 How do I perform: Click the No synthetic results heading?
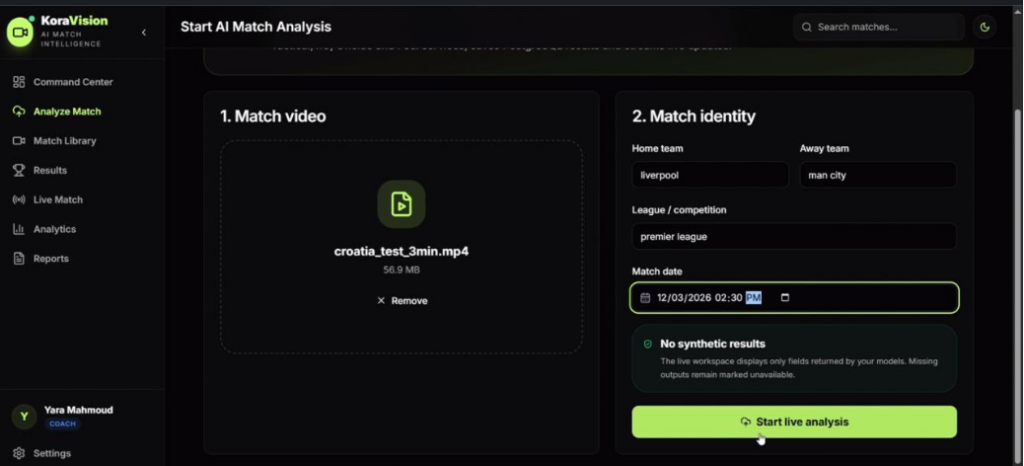pyautogui.click(x=712, y=344)
